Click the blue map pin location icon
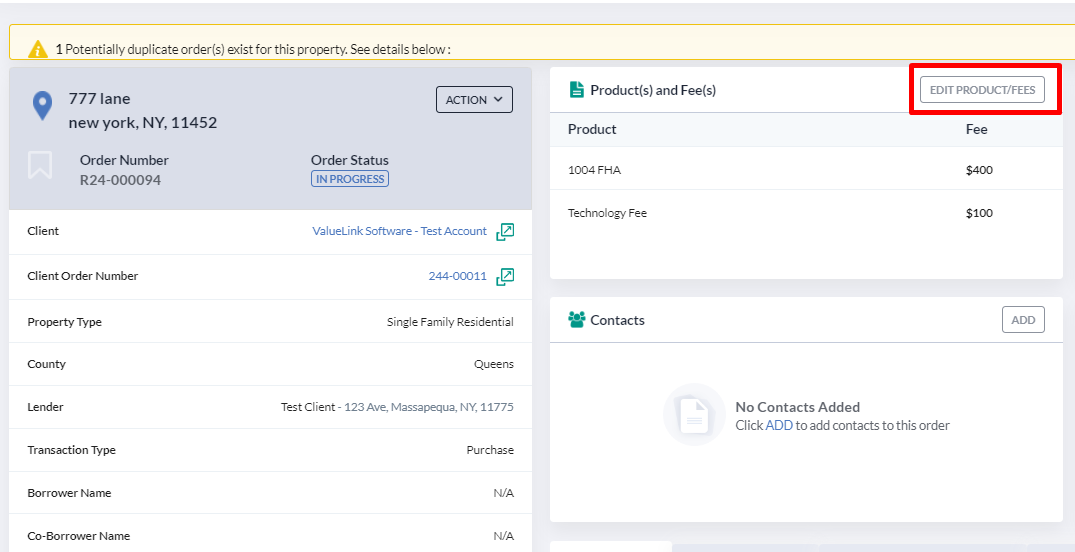The width and height of the screenshot is (1075, 552). [43, 106]
